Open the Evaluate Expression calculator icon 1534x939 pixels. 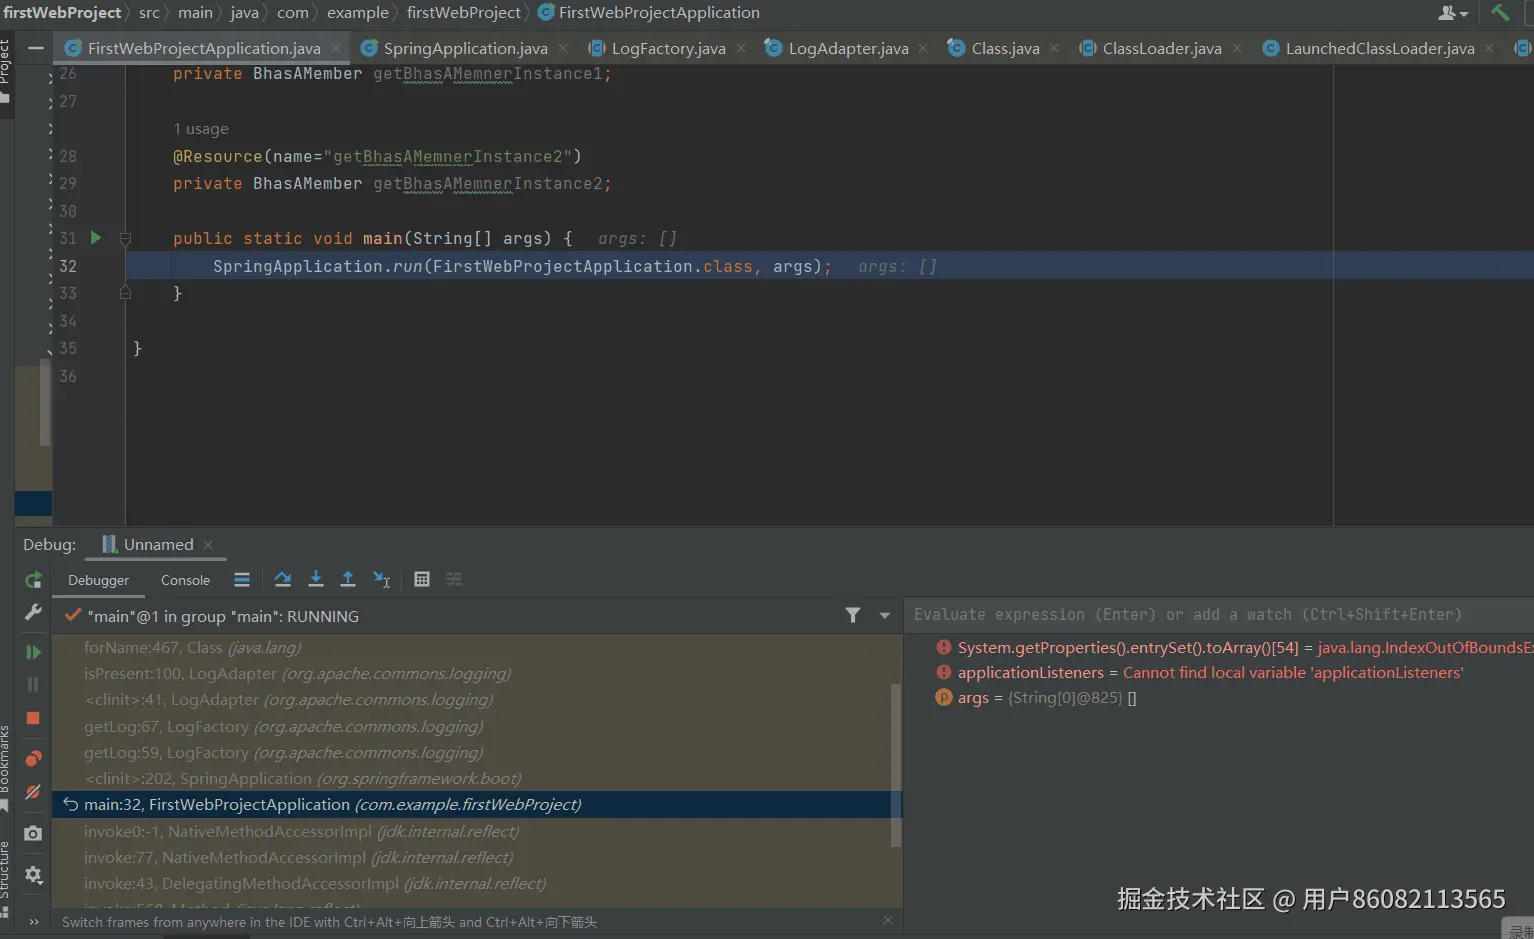point(422,579)
